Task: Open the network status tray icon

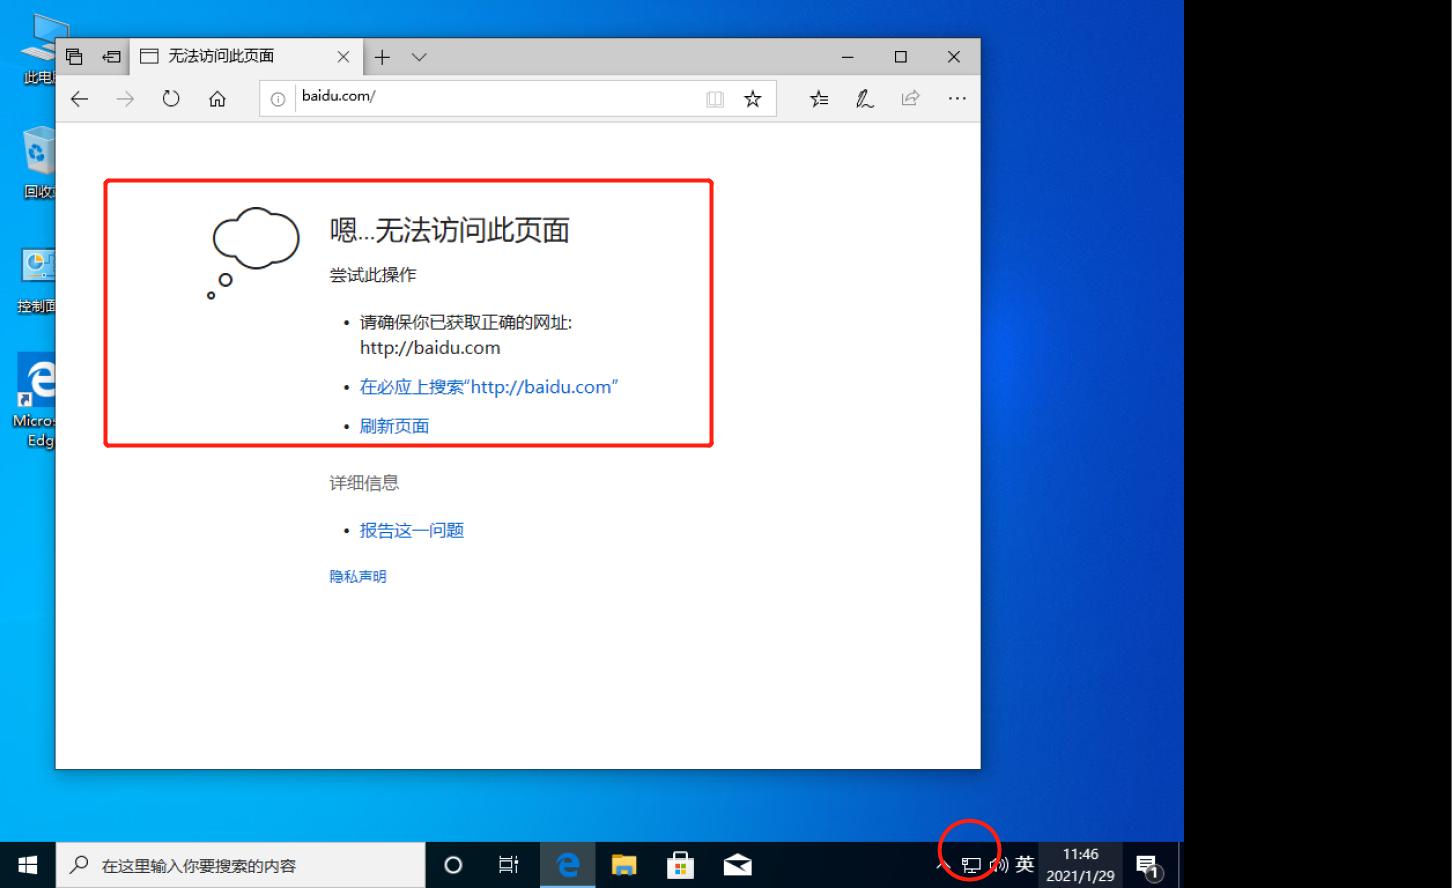Action: 971,865
